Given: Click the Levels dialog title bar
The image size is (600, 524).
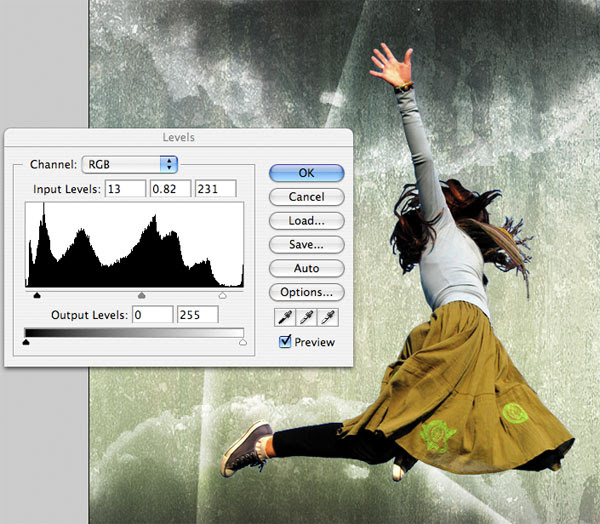Looking at the screenshot, I should click(x=178, y=137).
